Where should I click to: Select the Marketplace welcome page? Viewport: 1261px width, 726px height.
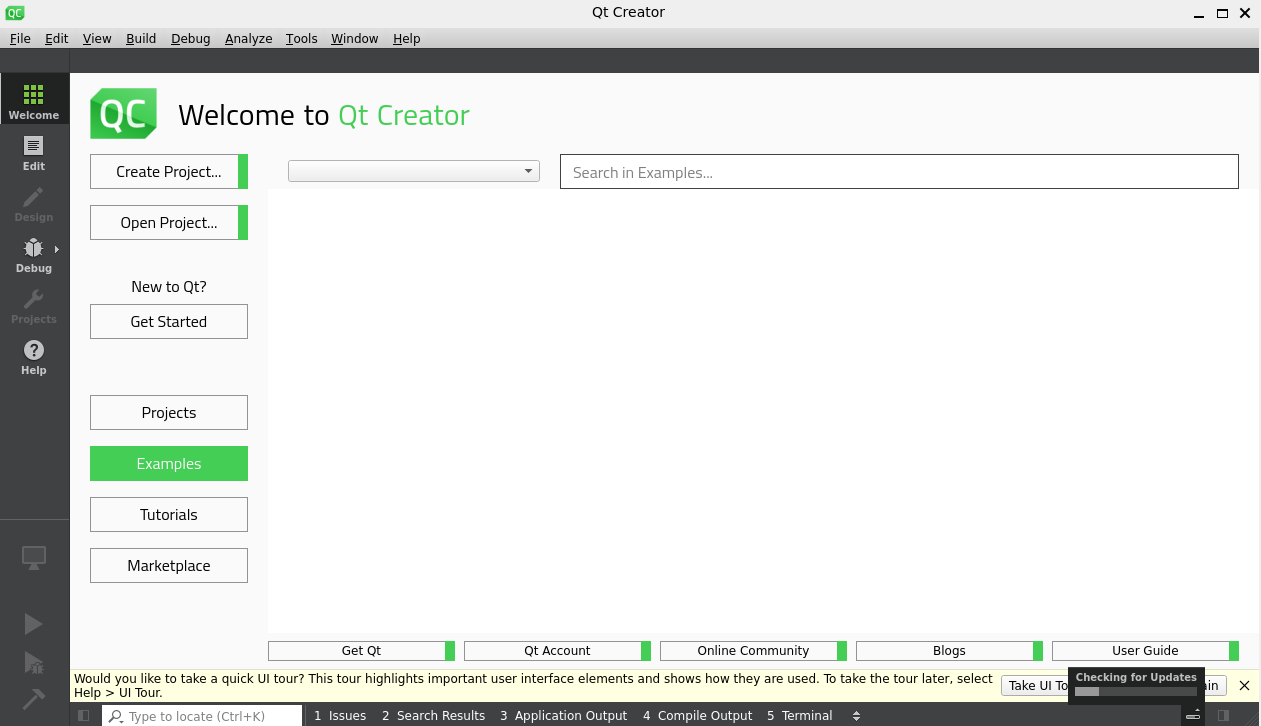click(x=169, y=566)
